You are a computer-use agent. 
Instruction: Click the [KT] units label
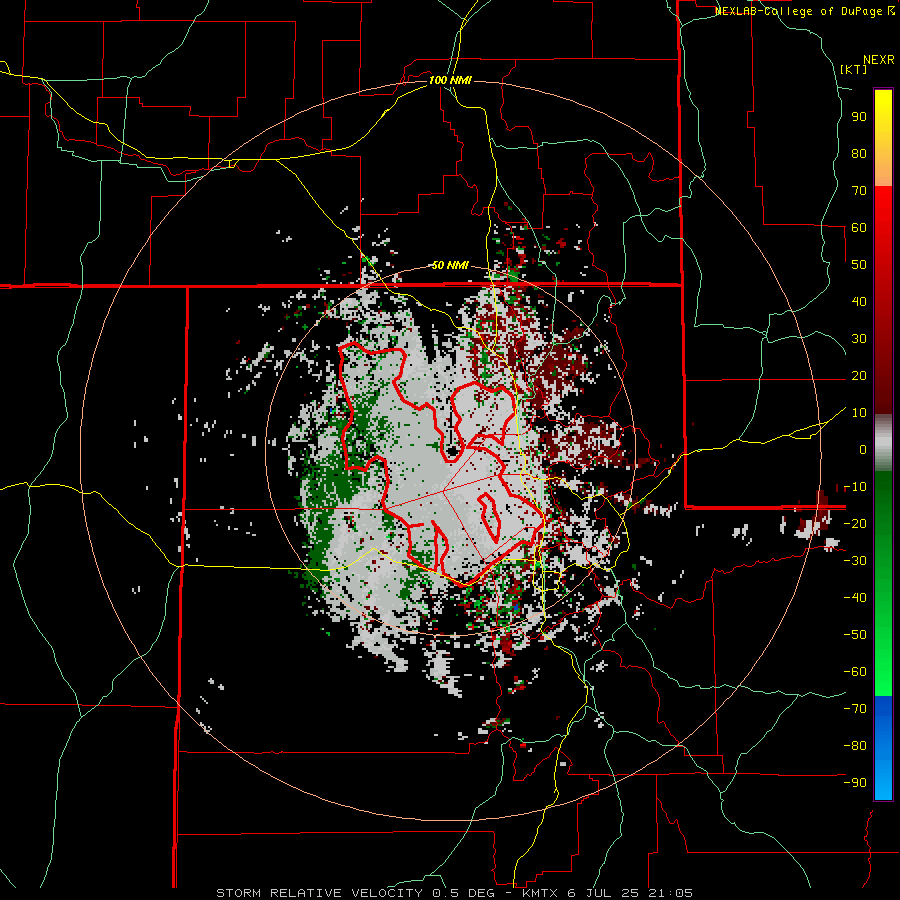click(853, 69)
